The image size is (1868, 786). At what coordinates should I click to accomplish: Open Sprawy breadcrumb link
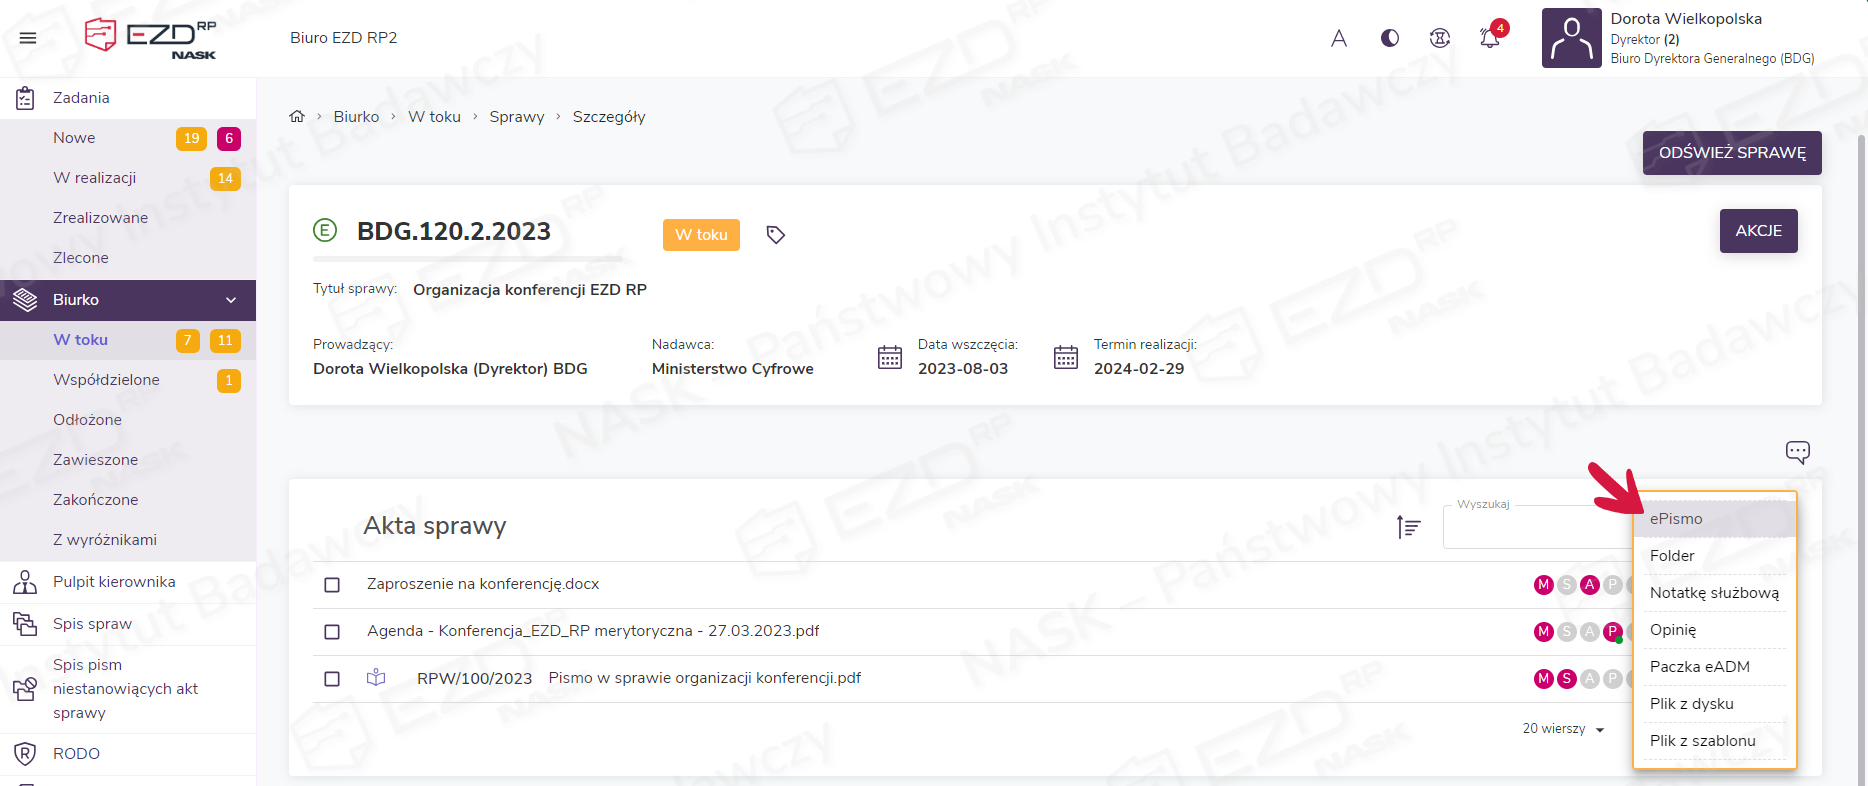pos(516,117)
